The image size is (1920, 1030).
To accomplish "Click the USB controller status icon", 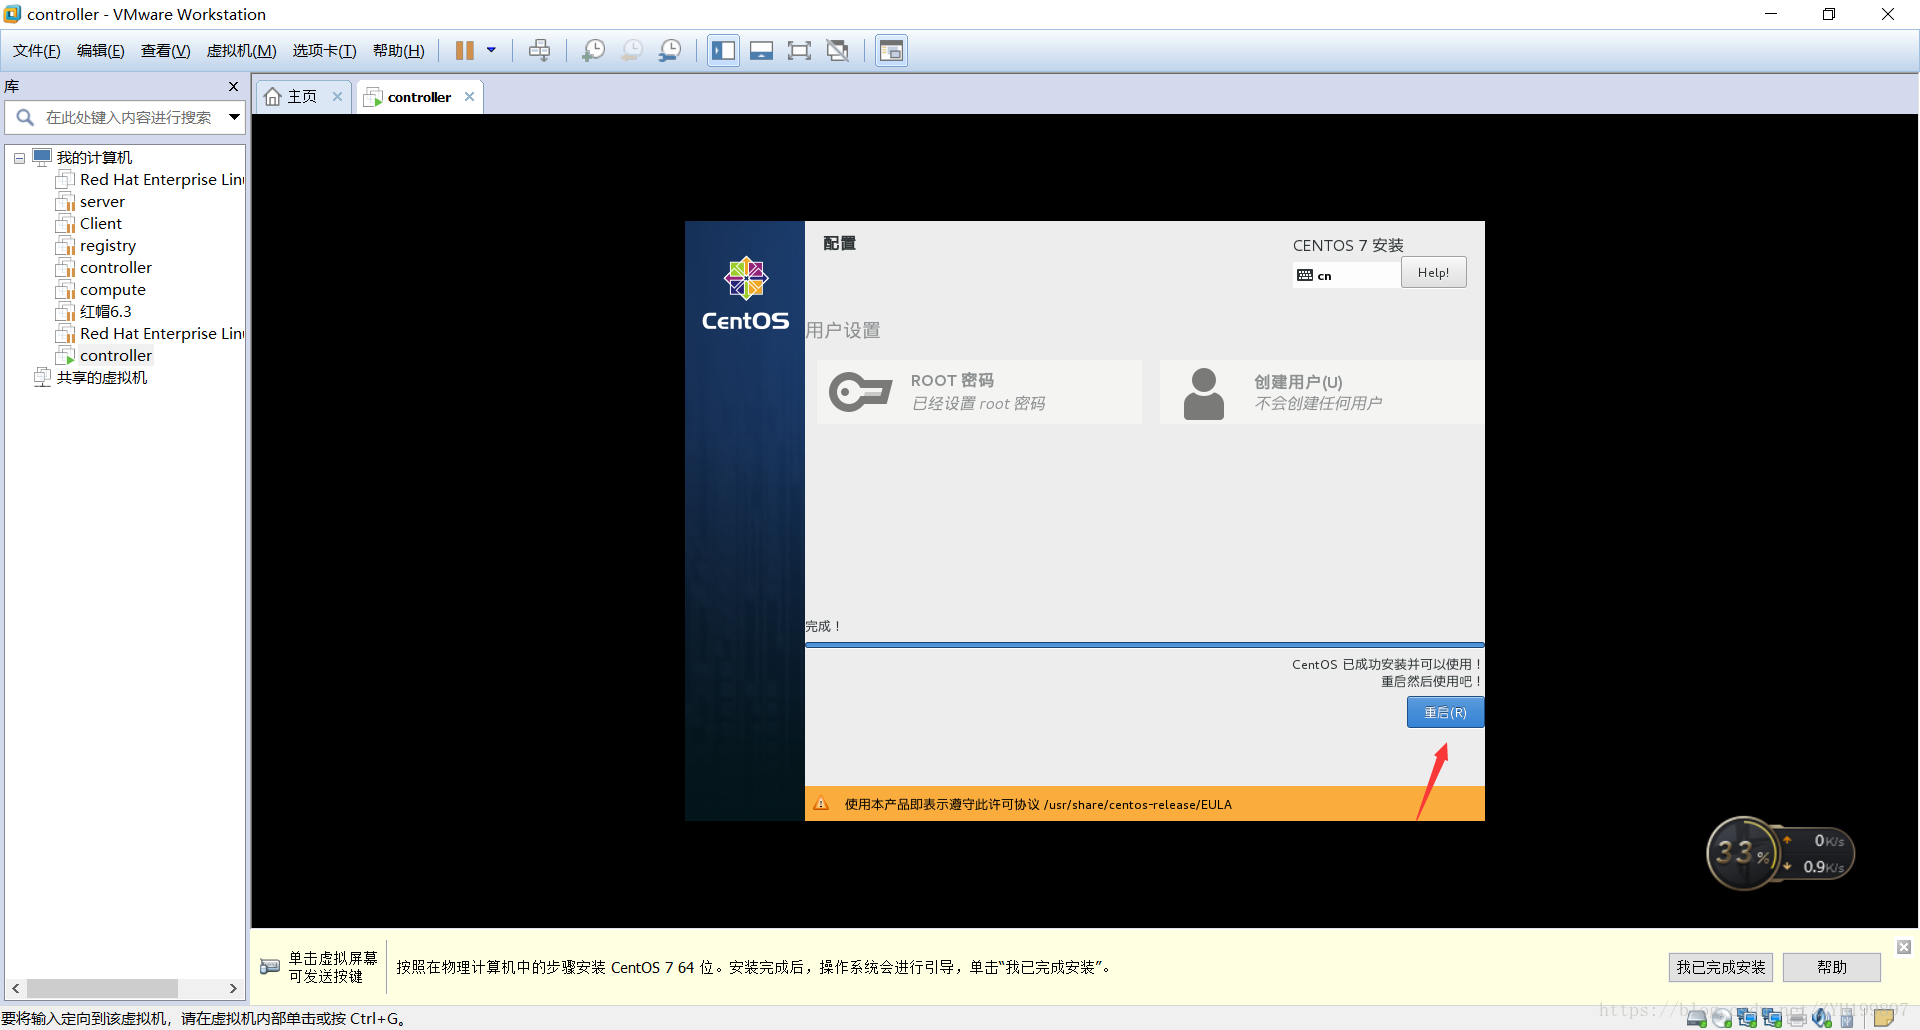I will pos(1847,1018).
